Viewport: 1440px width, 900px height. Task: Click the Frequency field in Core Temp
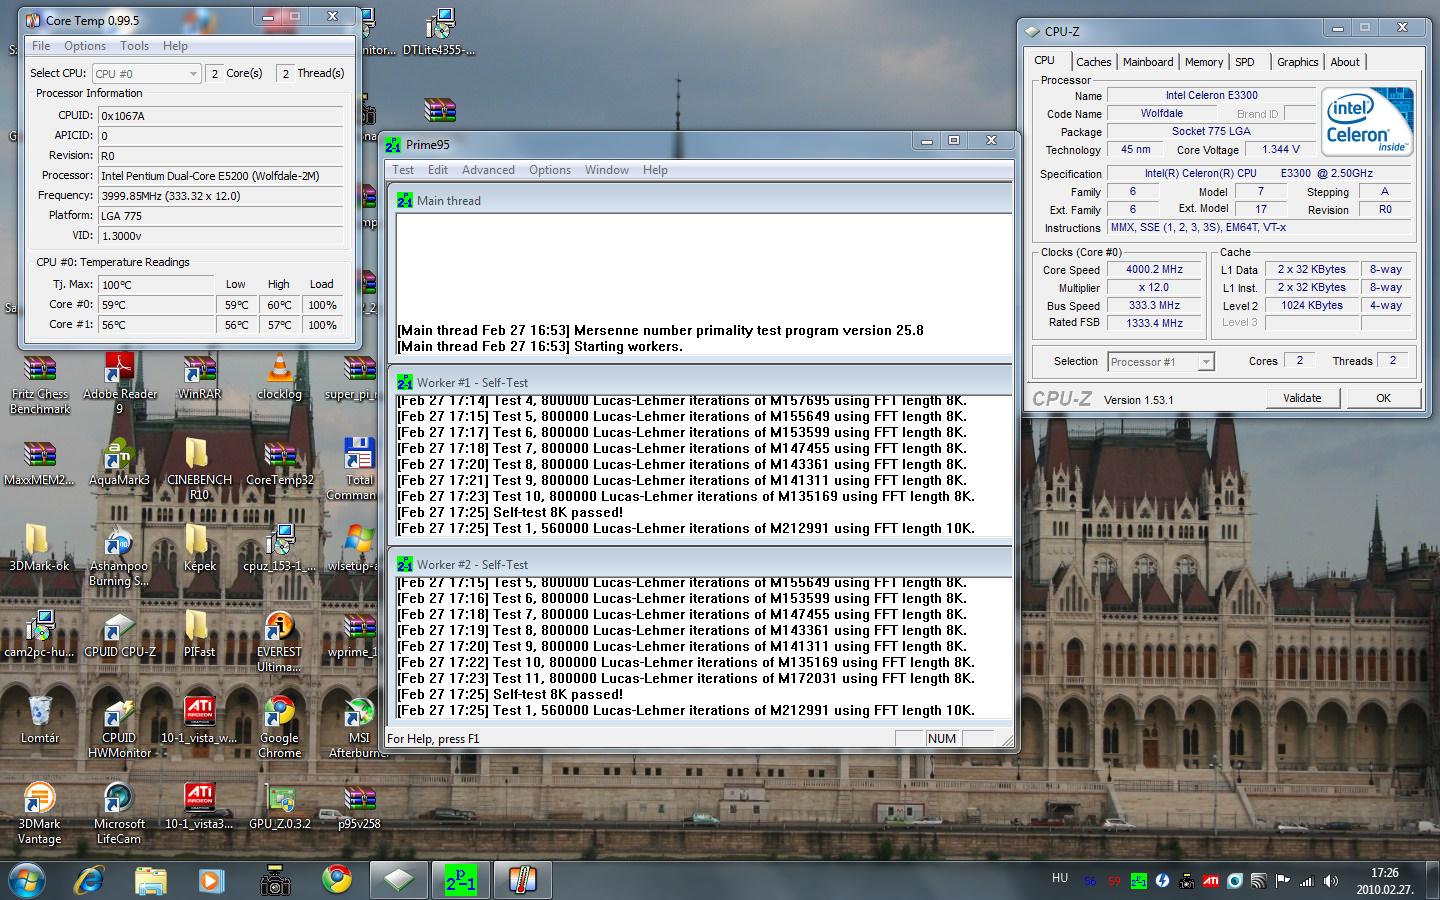tap(220, 196)
